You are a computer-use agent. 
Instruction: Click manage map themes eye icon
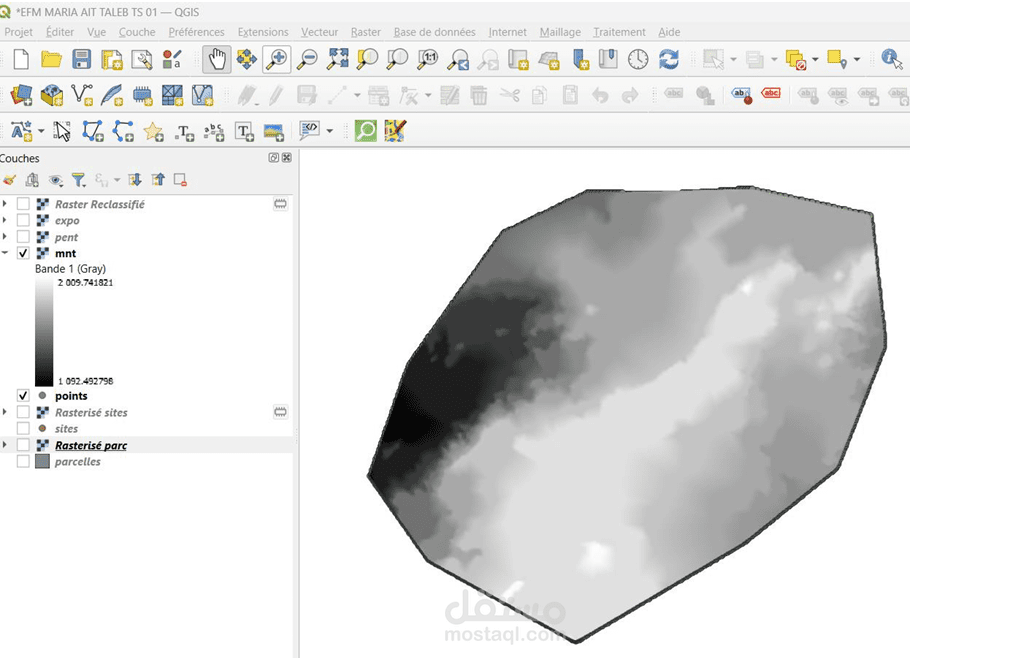56,180
